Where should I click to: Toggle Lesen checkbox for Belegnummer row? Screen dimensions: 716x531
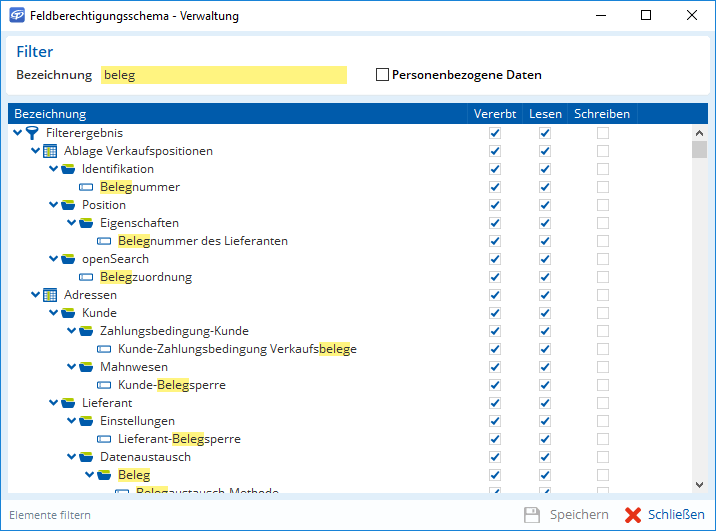[545, 187]
